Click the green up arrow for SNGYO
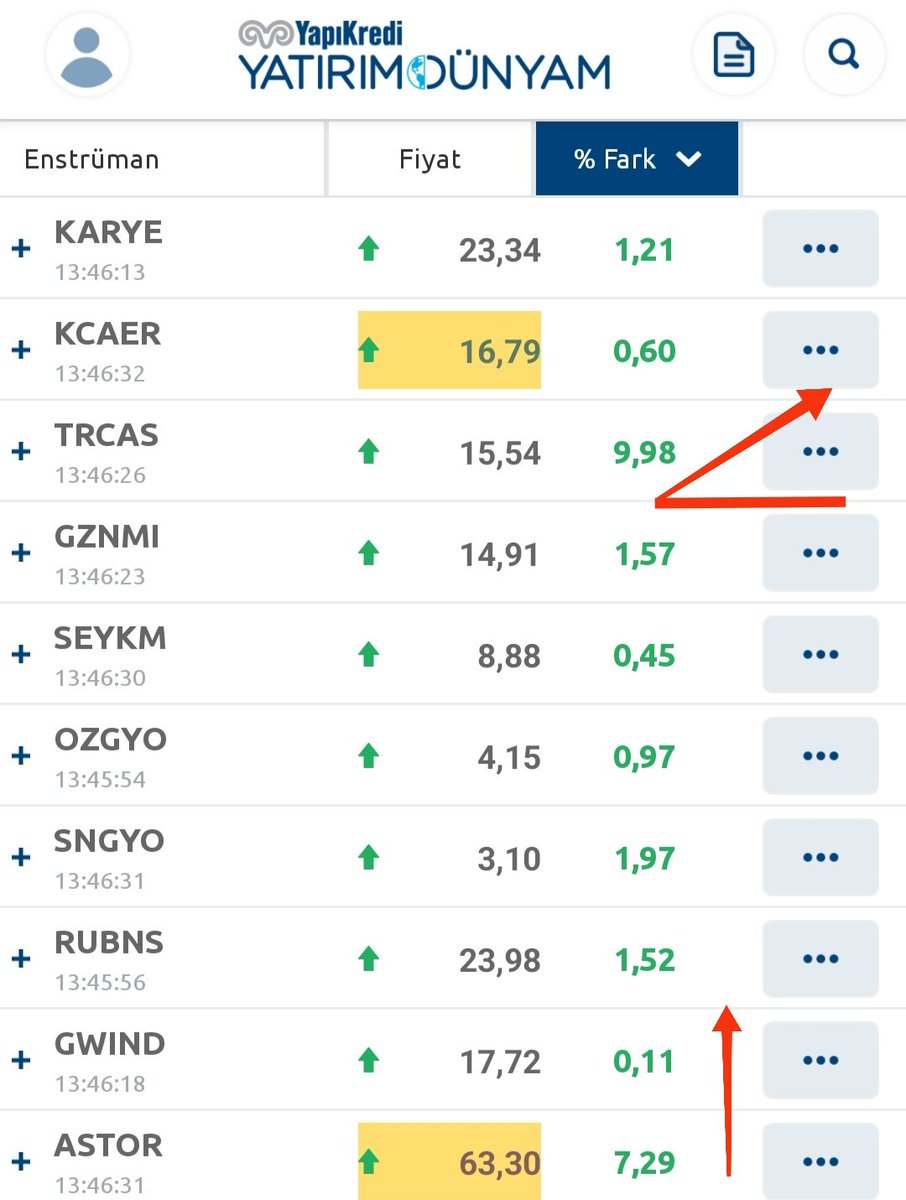 coord(369,858)
